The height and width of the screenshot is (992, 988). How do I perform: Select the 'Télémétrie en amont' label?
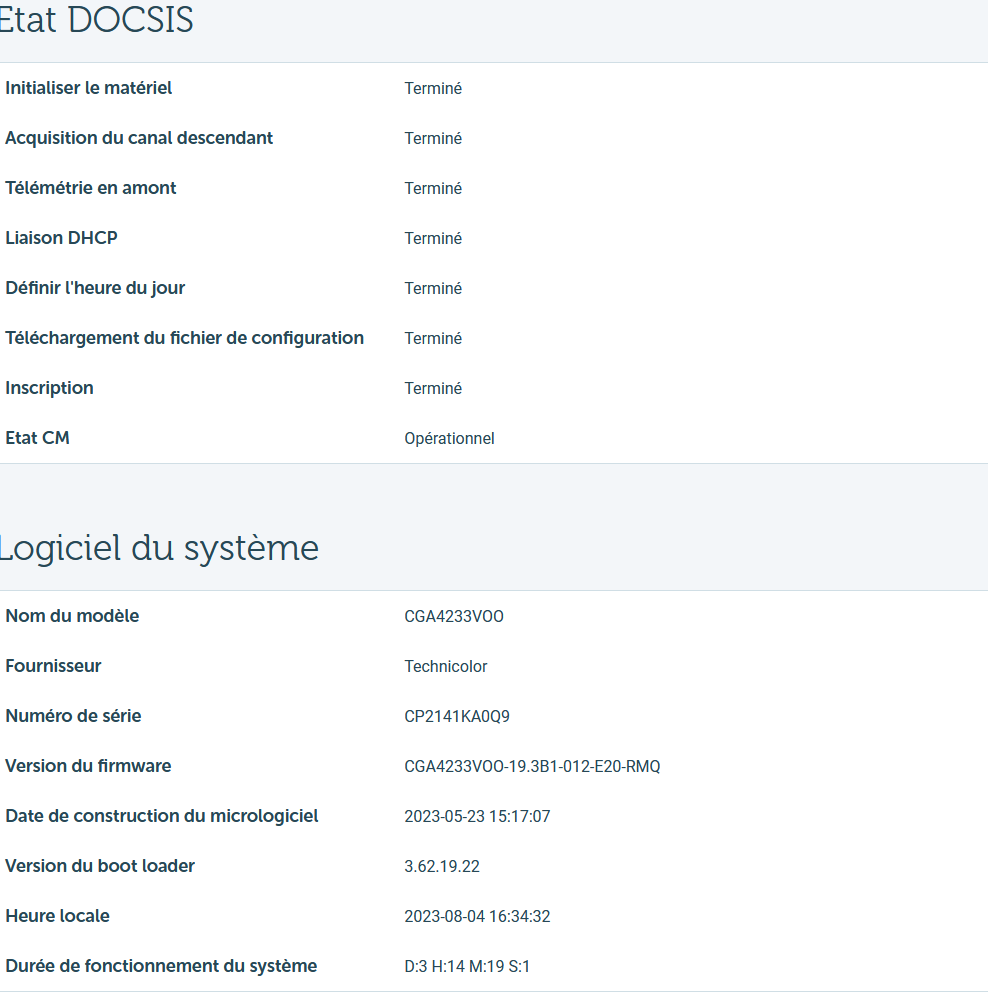[x=90, y=188]
